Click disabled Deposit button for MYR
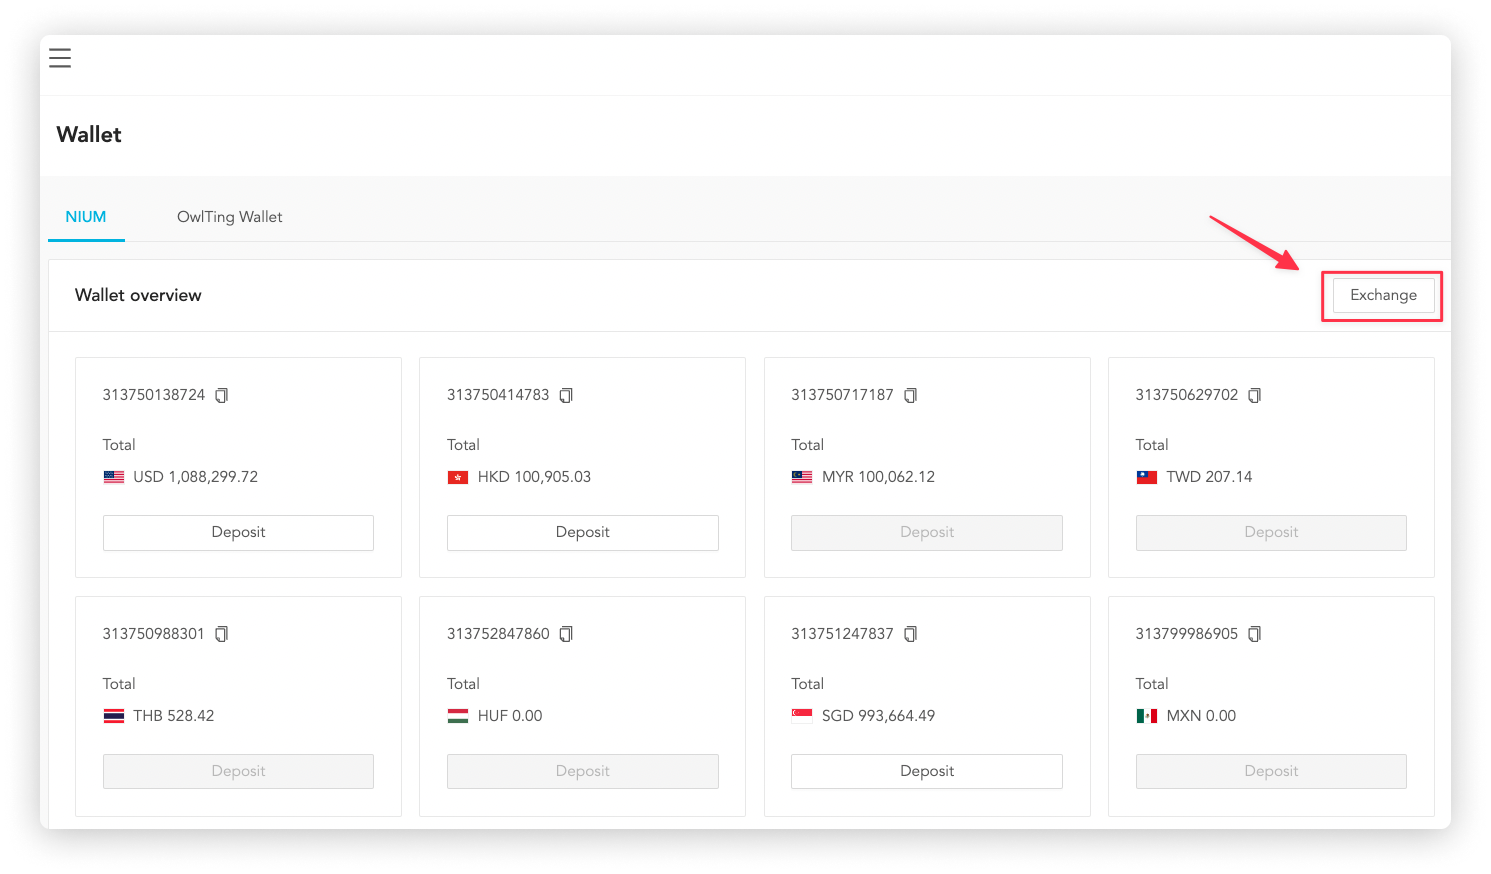Viewport: 1491px width, 874px height. point(927,532)
